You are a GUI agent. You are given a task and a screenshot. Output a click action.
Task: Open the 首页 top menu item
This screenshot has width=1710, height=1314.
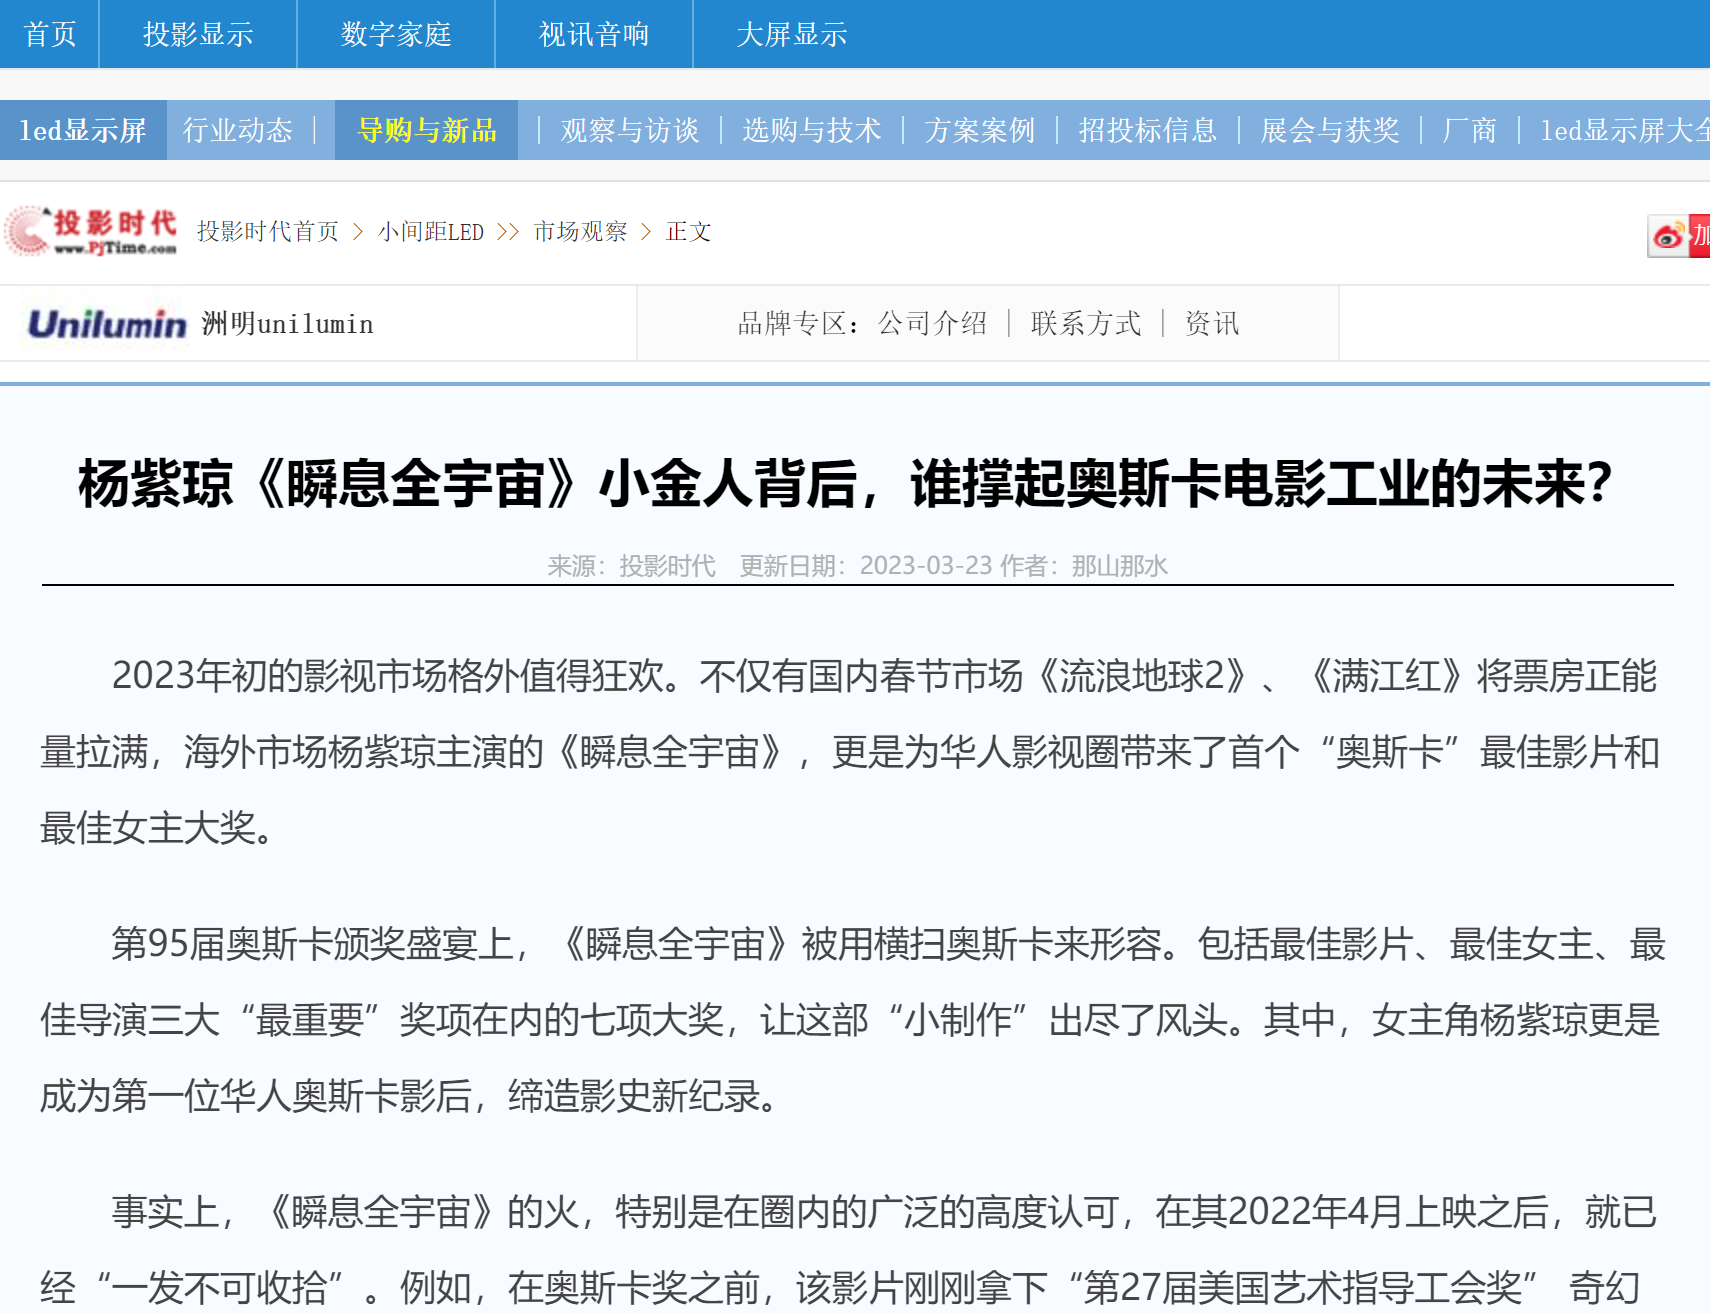[x=50, y=34]
